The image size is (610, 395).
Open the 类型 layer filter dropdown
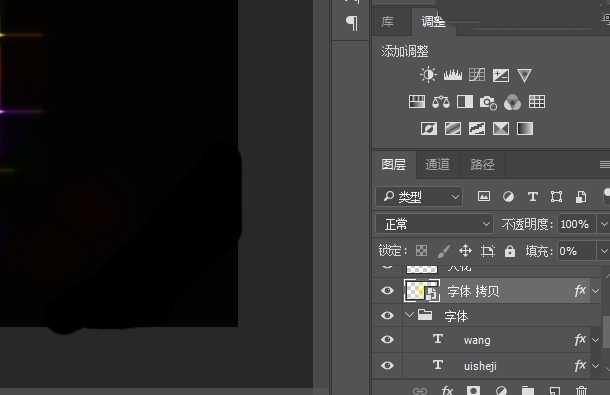[x=419, y=197]
